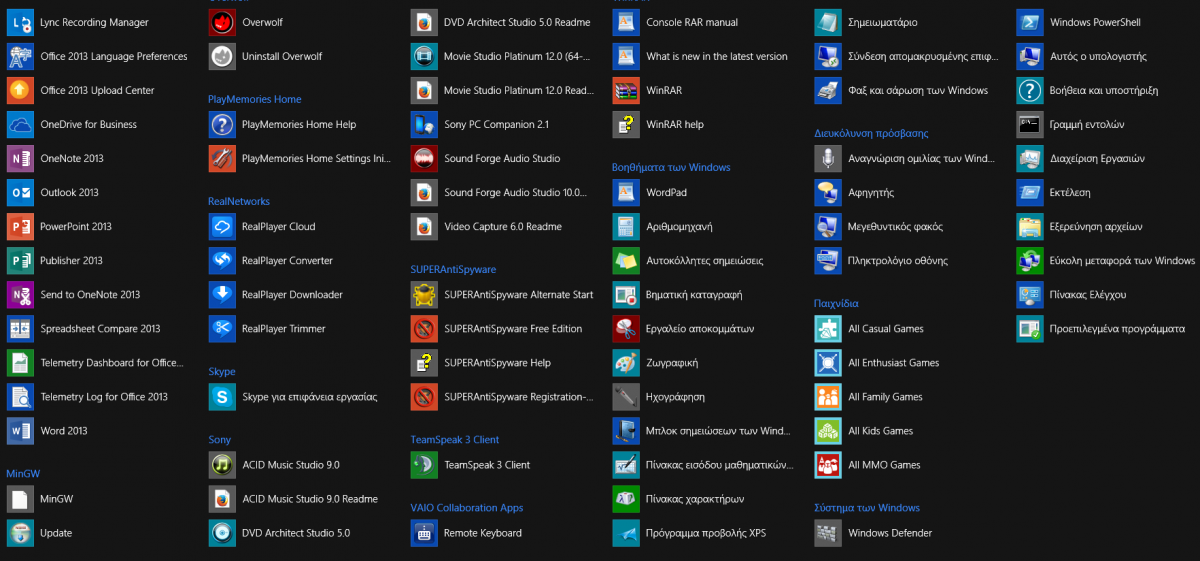Click the Αφηγητής narrator icon

pos(828,192)
